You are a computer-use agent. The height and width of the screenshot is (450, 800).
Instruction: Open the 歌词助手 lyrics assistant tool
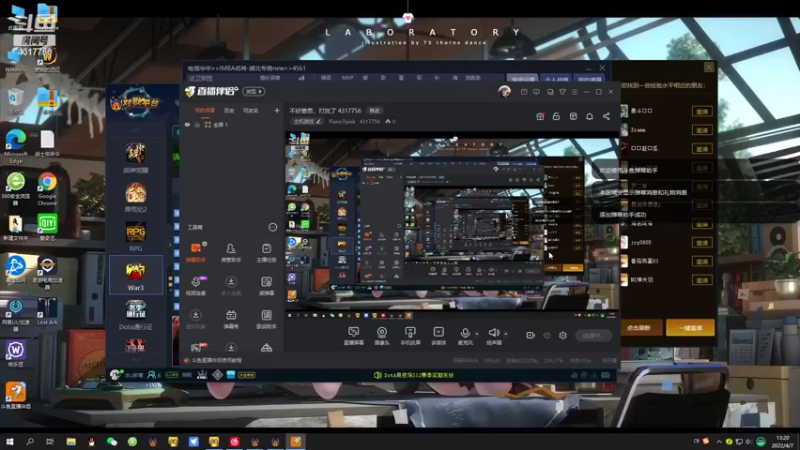[266, 319]
